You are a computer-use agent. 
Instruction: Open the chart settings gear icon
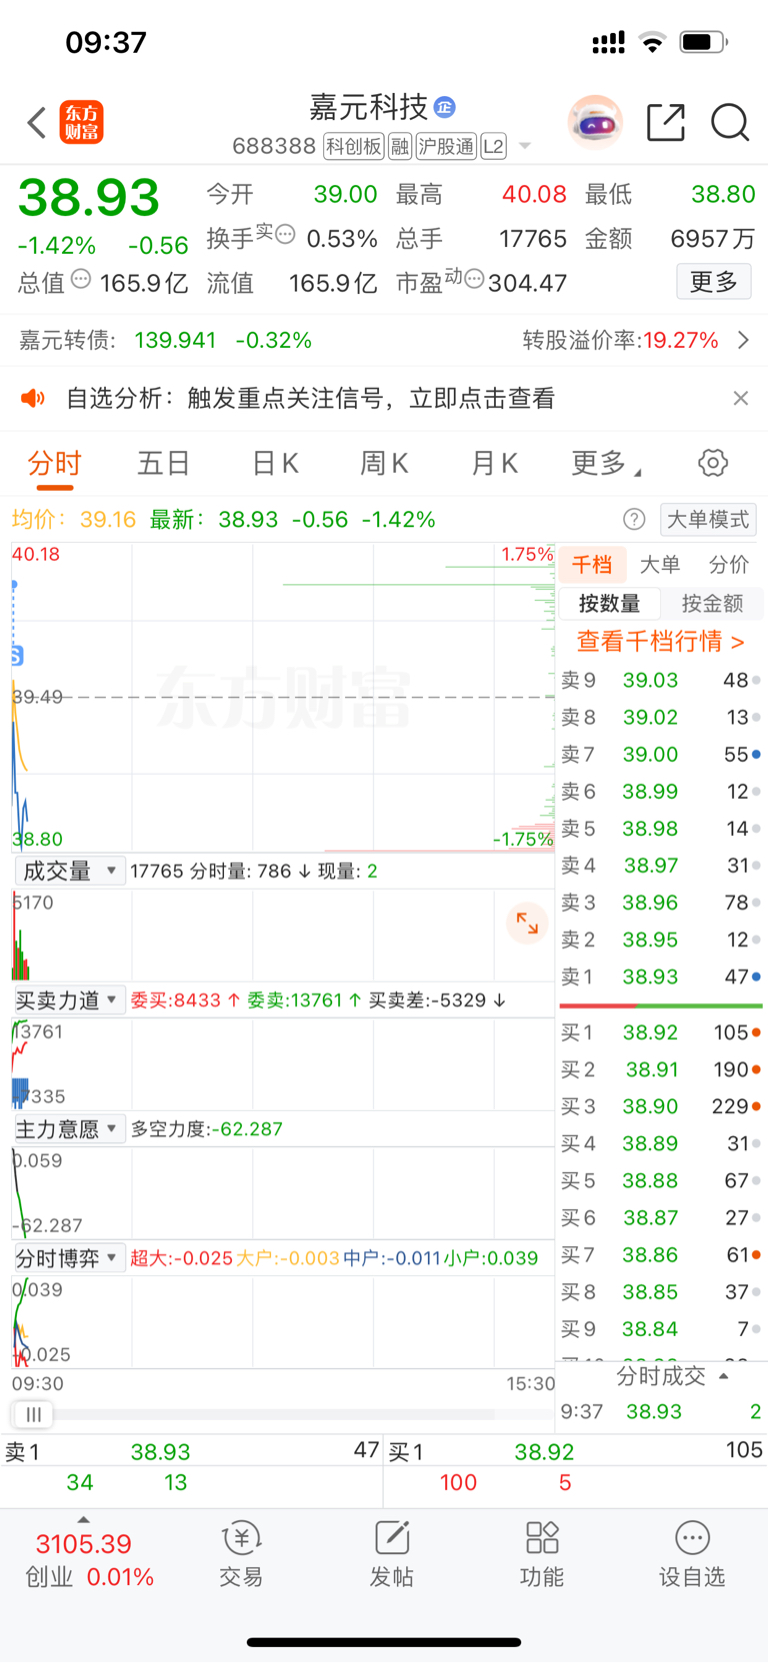pos(713,463)
